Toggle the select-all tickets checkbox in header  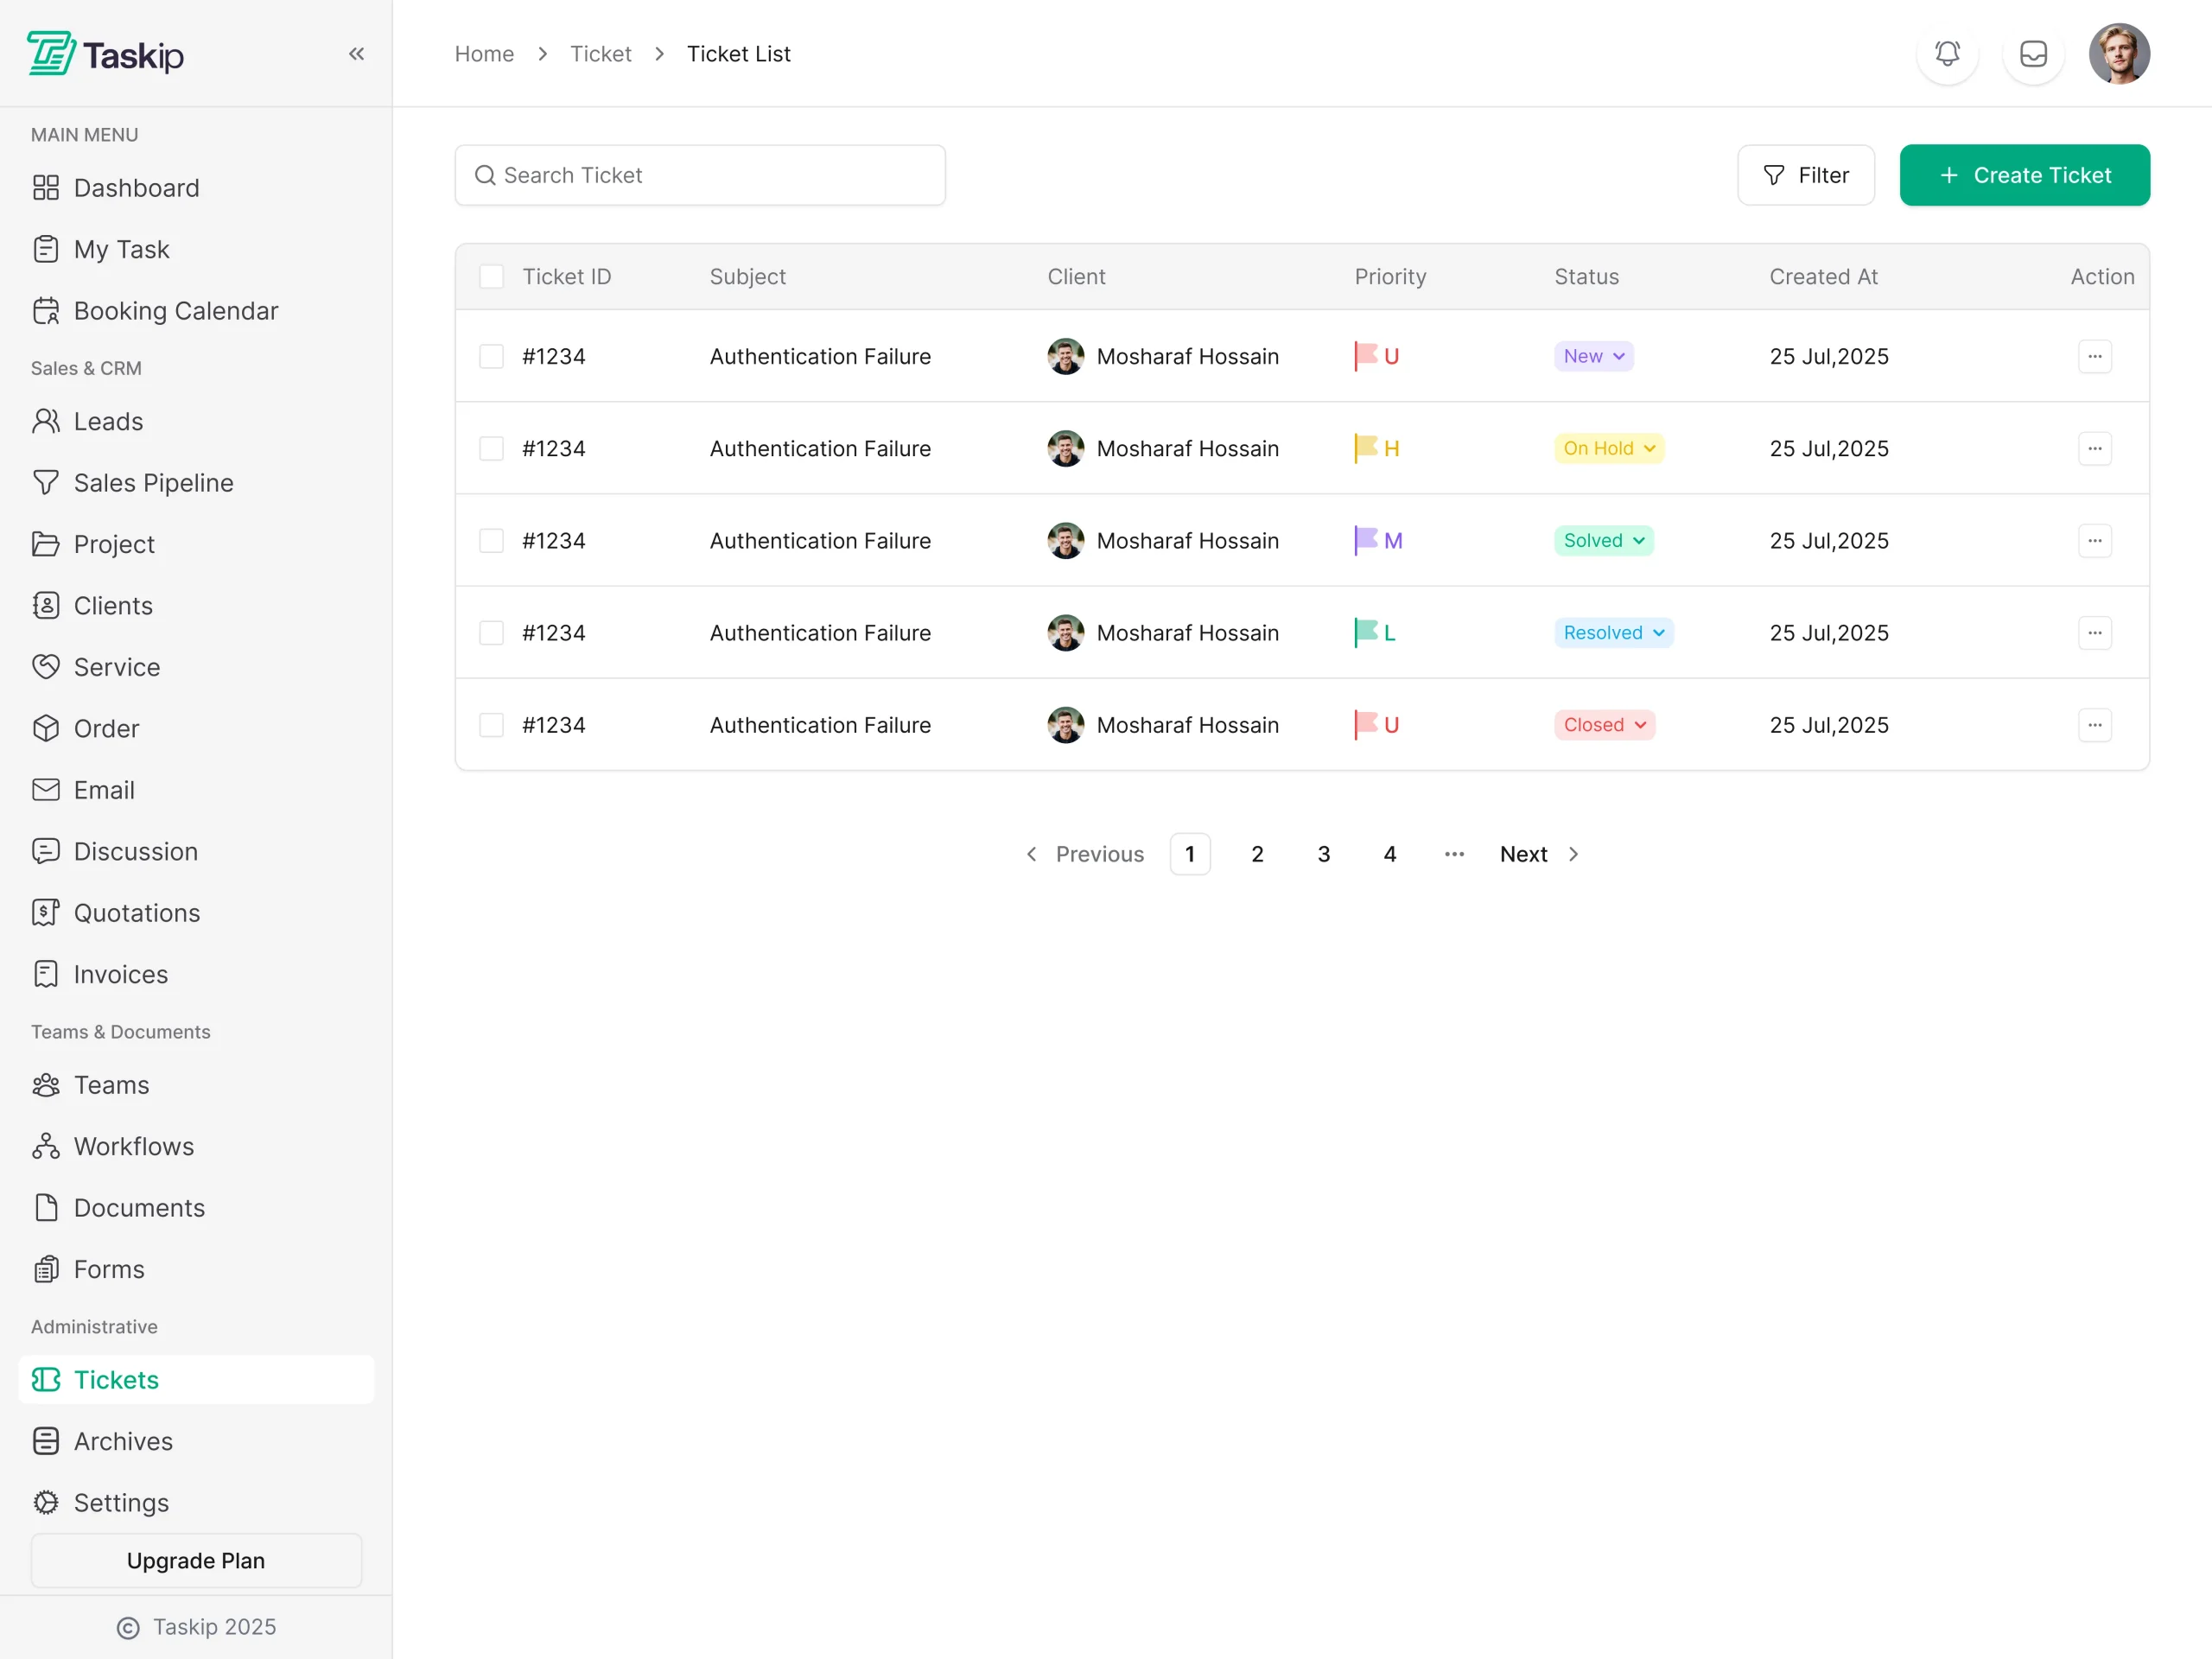click(491, 277)
